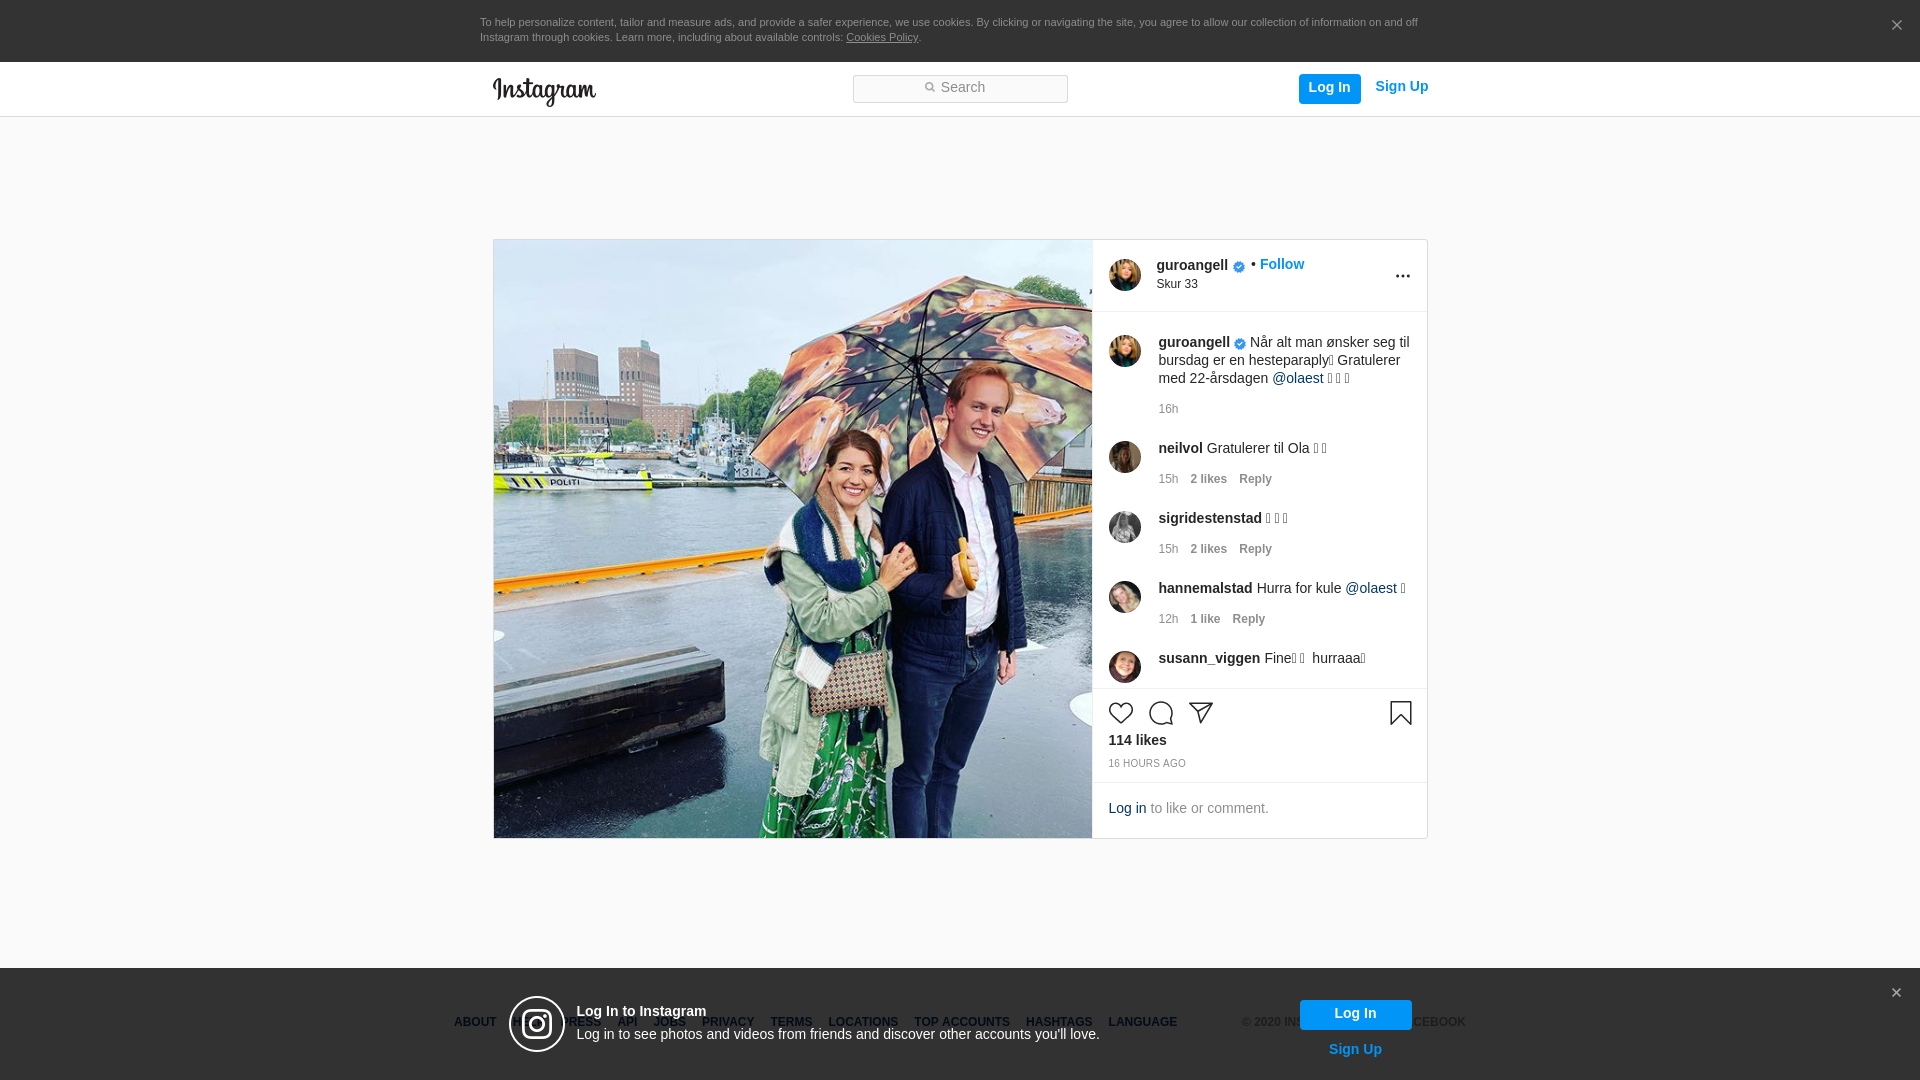Close the bottom Log In banner
This screenshot has width=1920, height=1080.
coord(1896,993)
